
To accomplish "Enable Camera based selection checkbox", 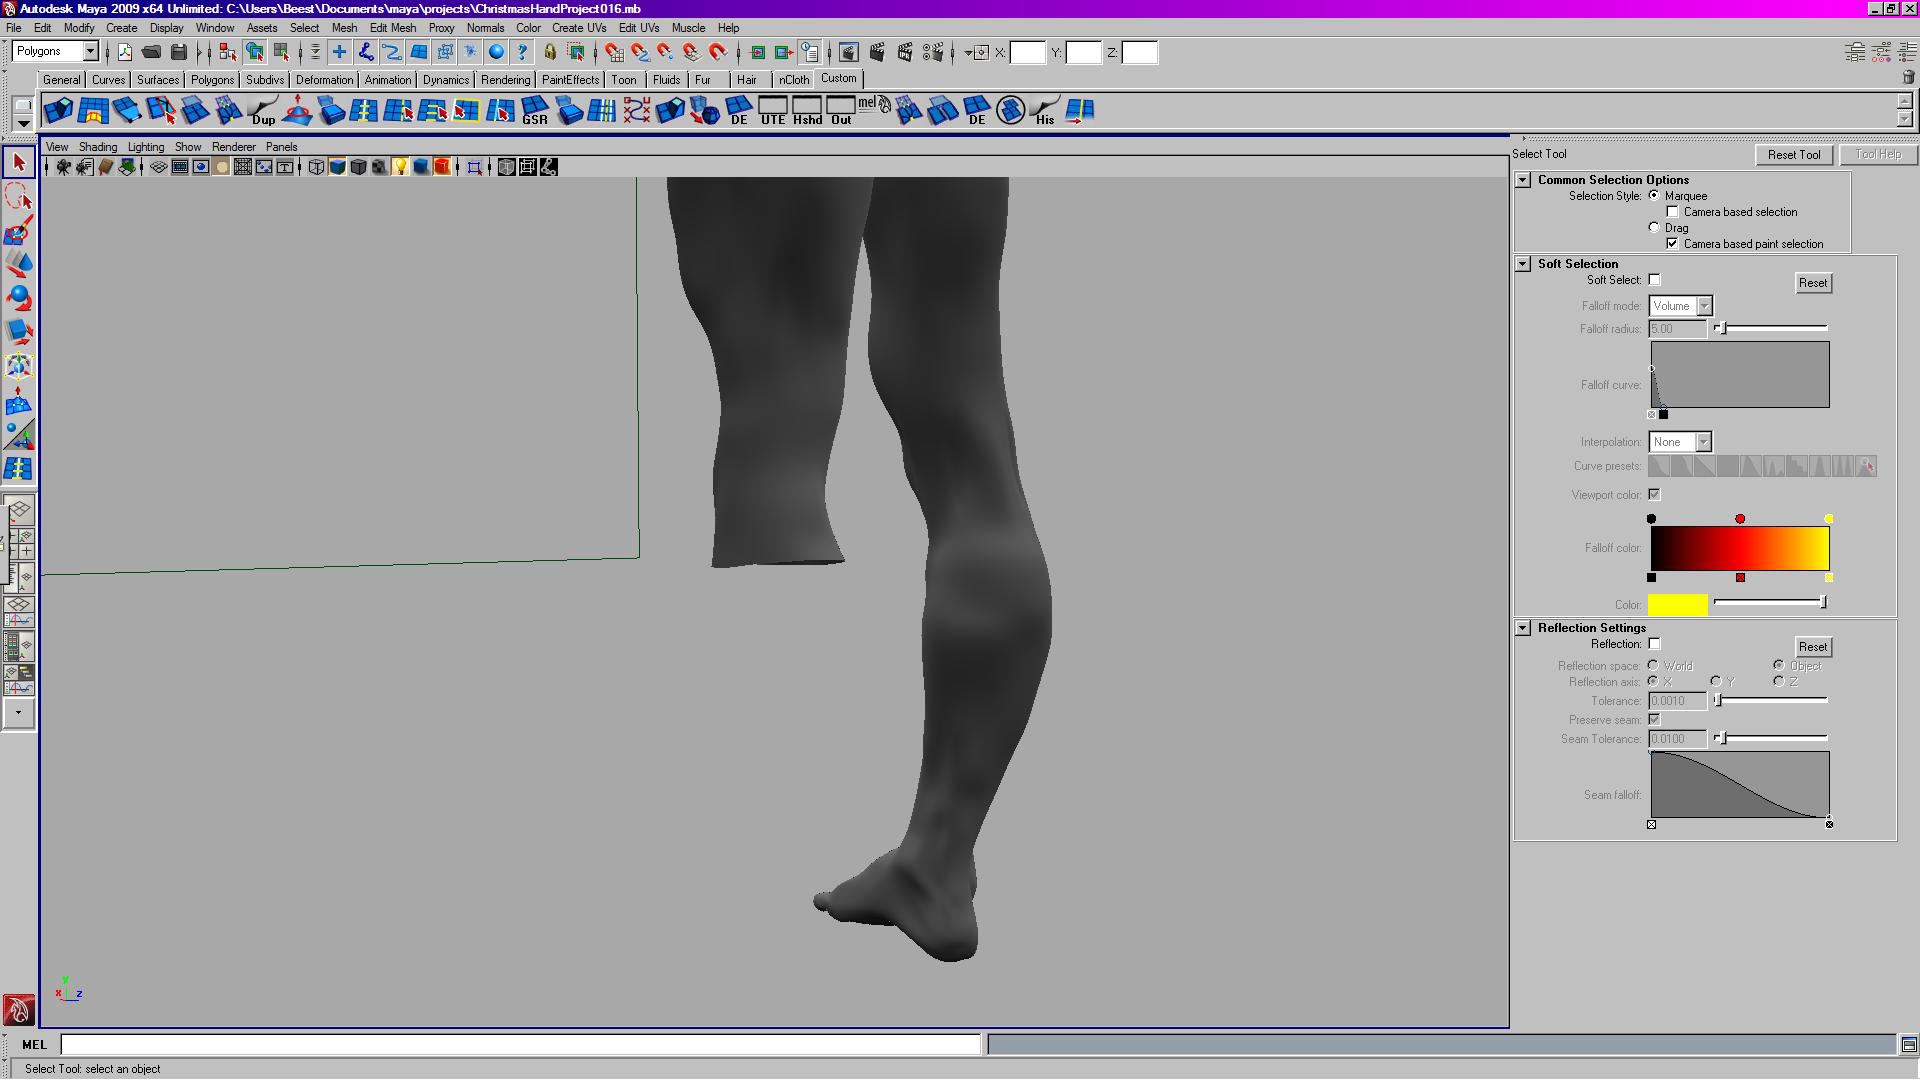I will coord(1672,212).
